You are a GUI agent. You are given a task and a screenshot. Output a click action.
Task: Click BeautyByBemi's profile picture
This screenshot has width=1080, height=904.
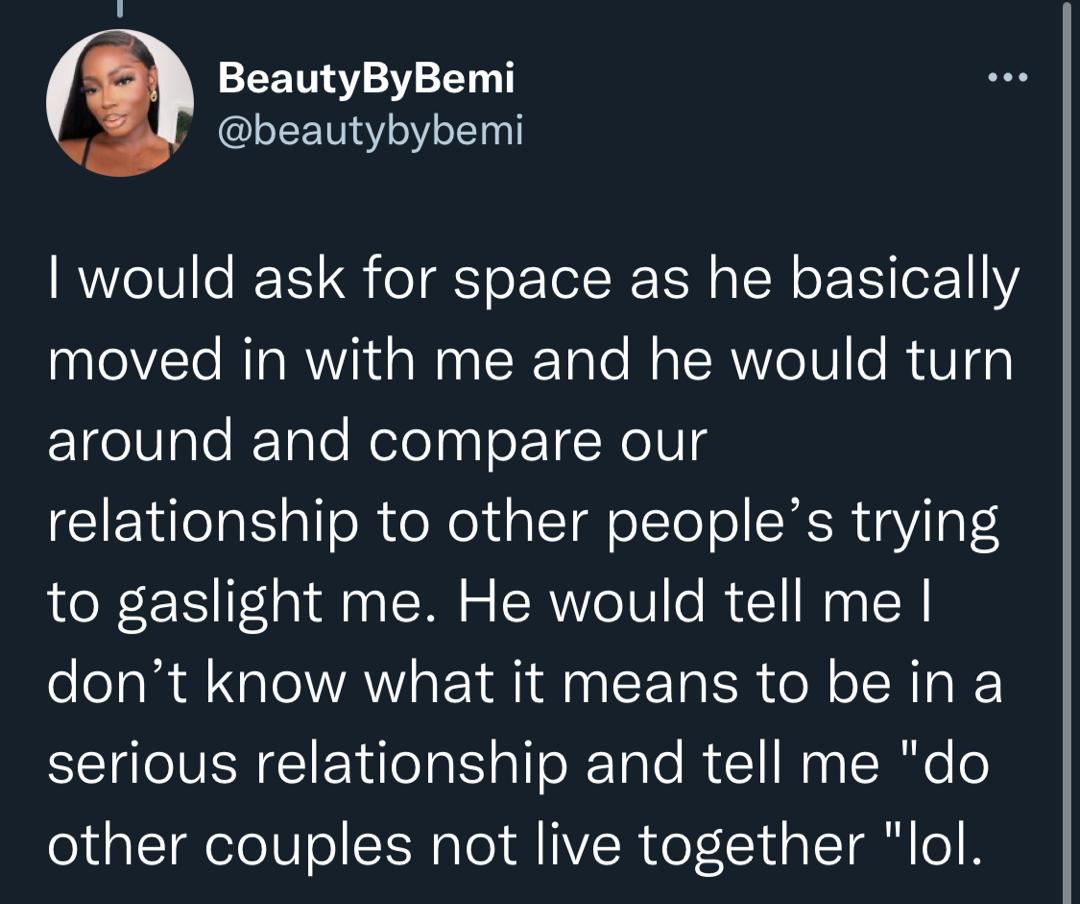tap(120, 103)
